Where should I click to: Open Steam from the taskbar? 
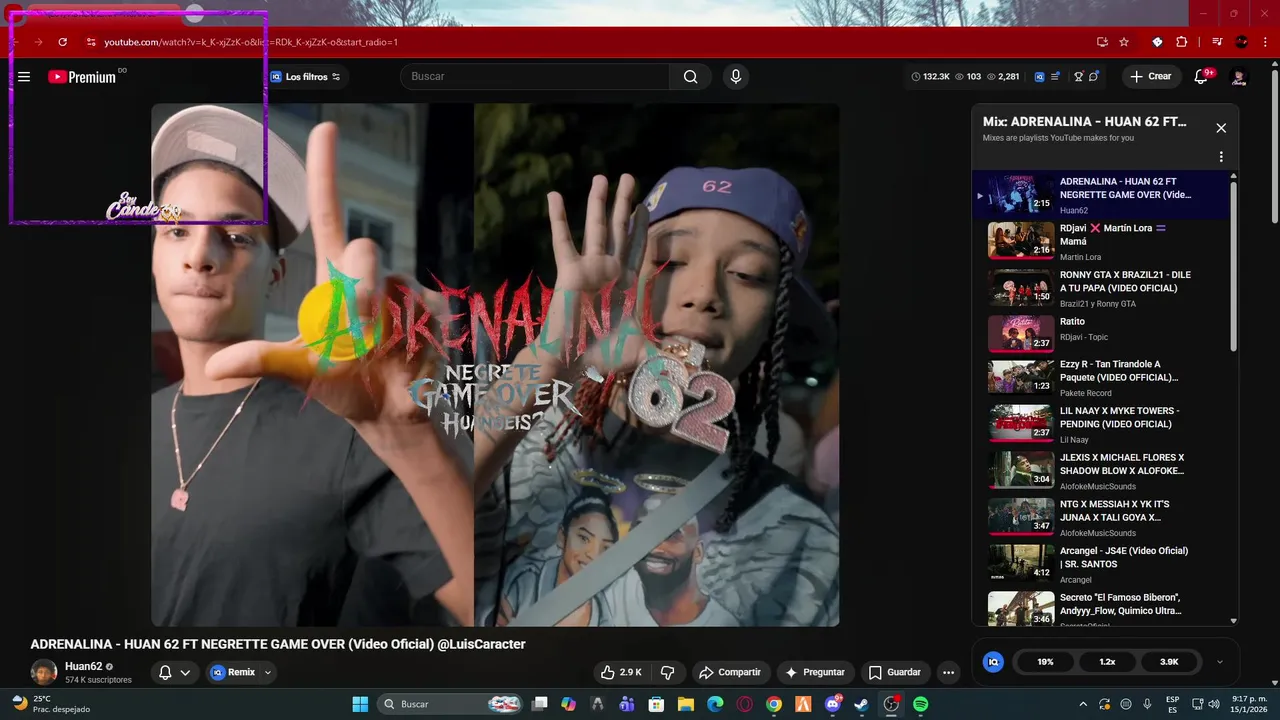[861, 704]
